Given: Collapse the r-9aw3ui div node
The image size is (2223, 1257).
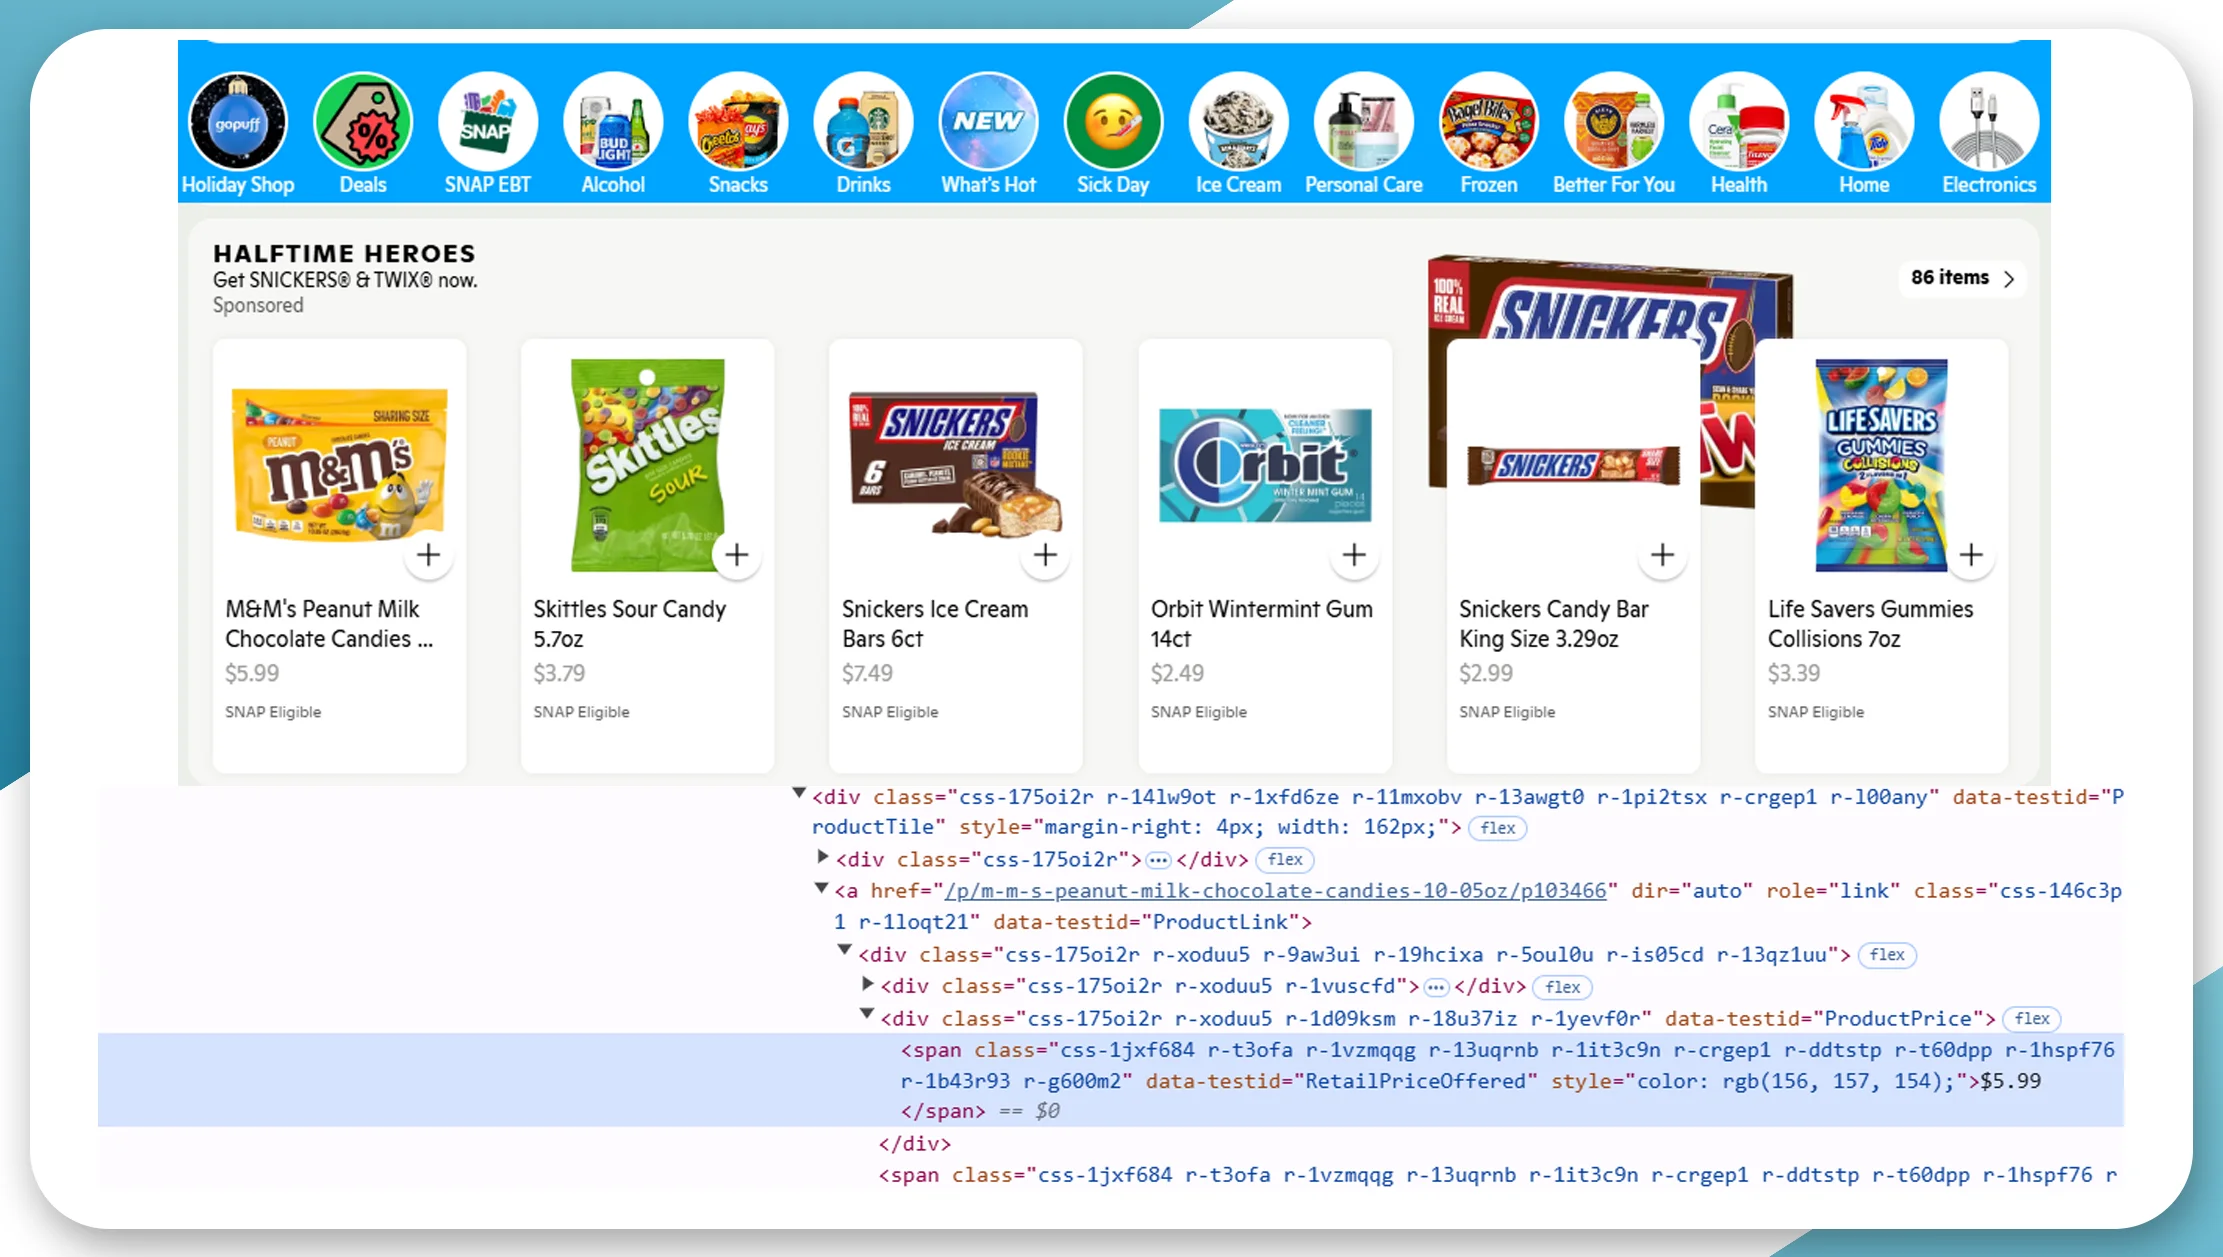Looking at the screenshot, I should [845, 951].
